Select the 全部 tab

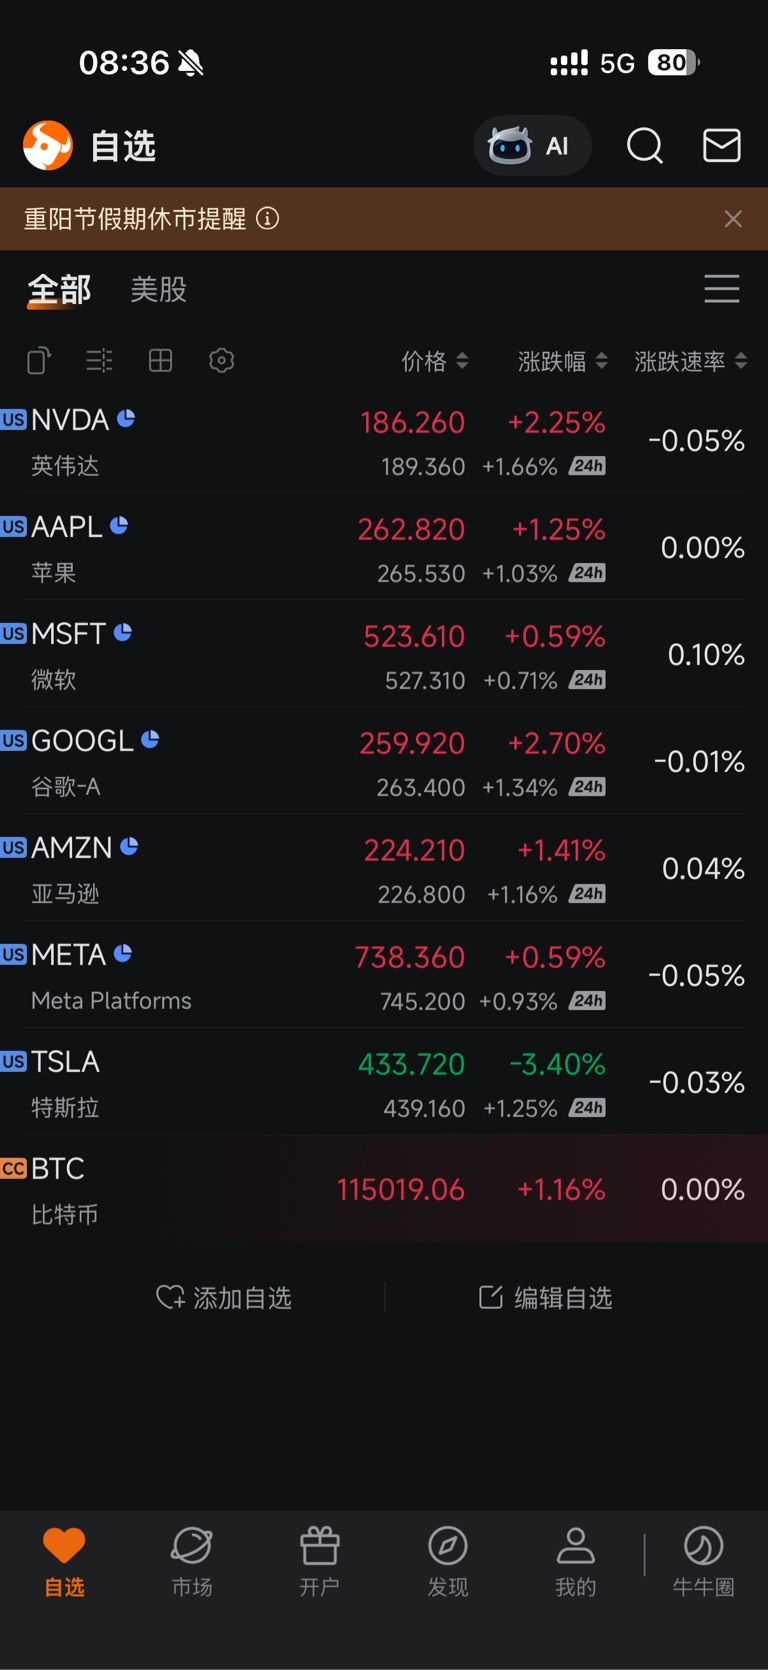(x=59, y=290)
